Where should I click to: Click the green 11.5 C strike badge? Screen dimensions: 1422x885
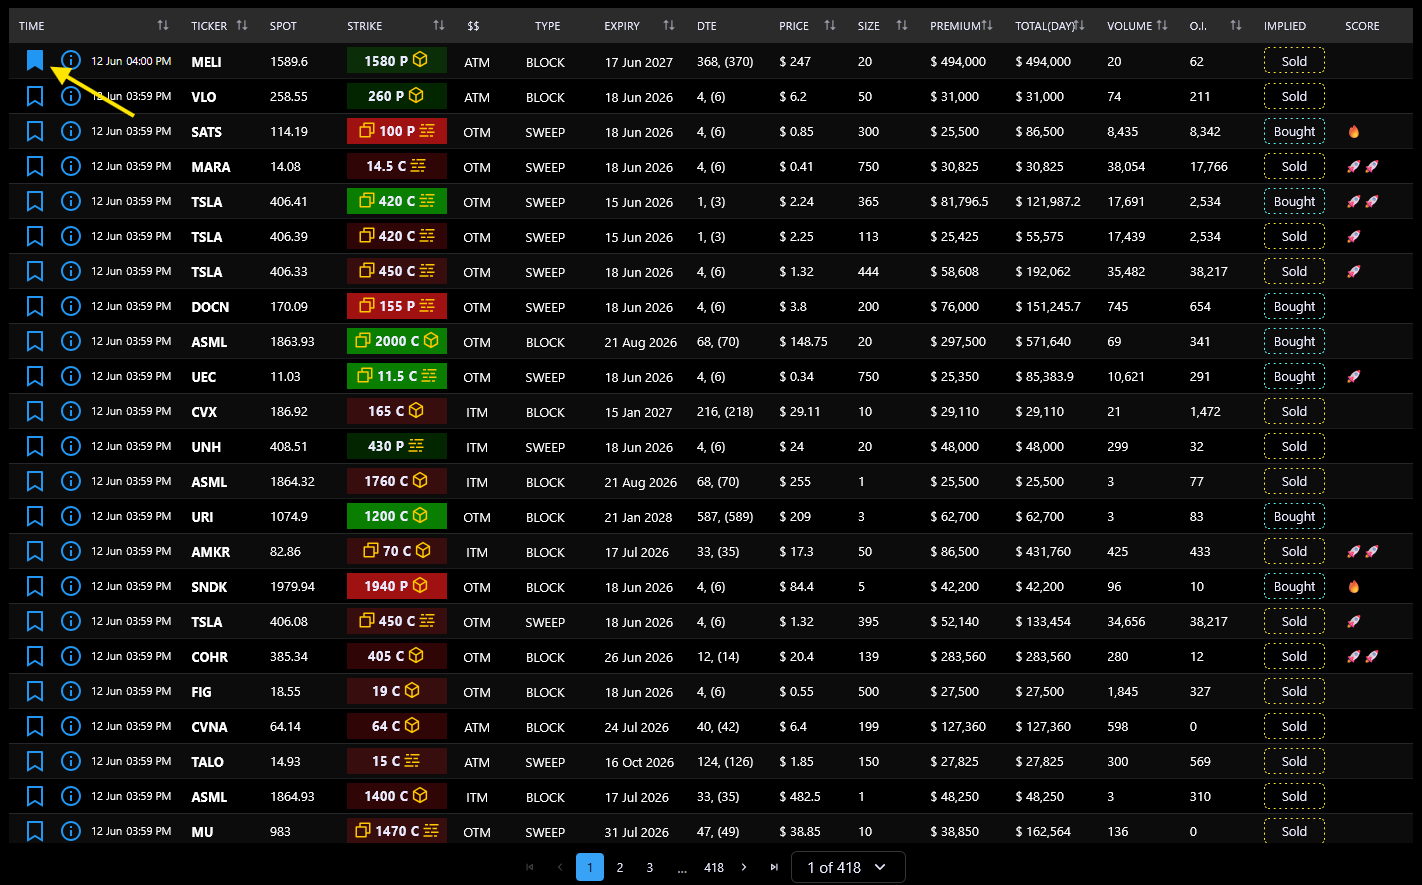[397, 376]
